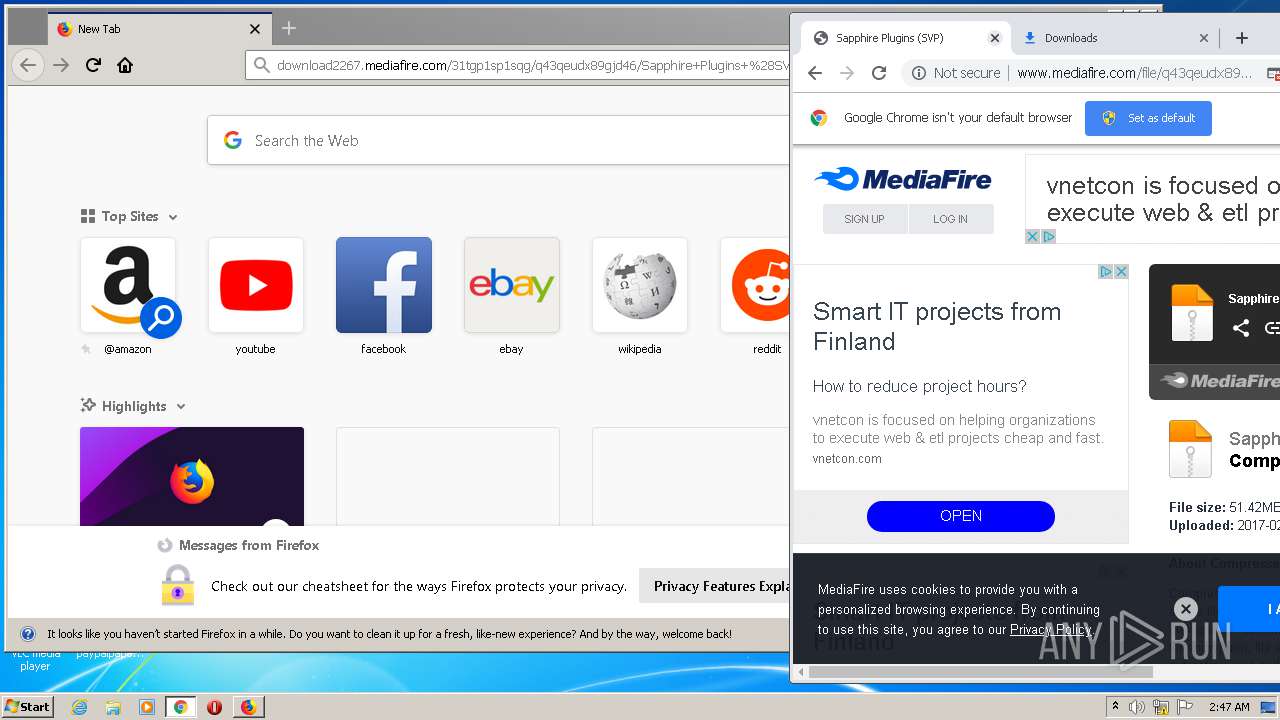1280x720 pixels.
Task: Expand the Top Sites section chevron
Action: point(173,217)
